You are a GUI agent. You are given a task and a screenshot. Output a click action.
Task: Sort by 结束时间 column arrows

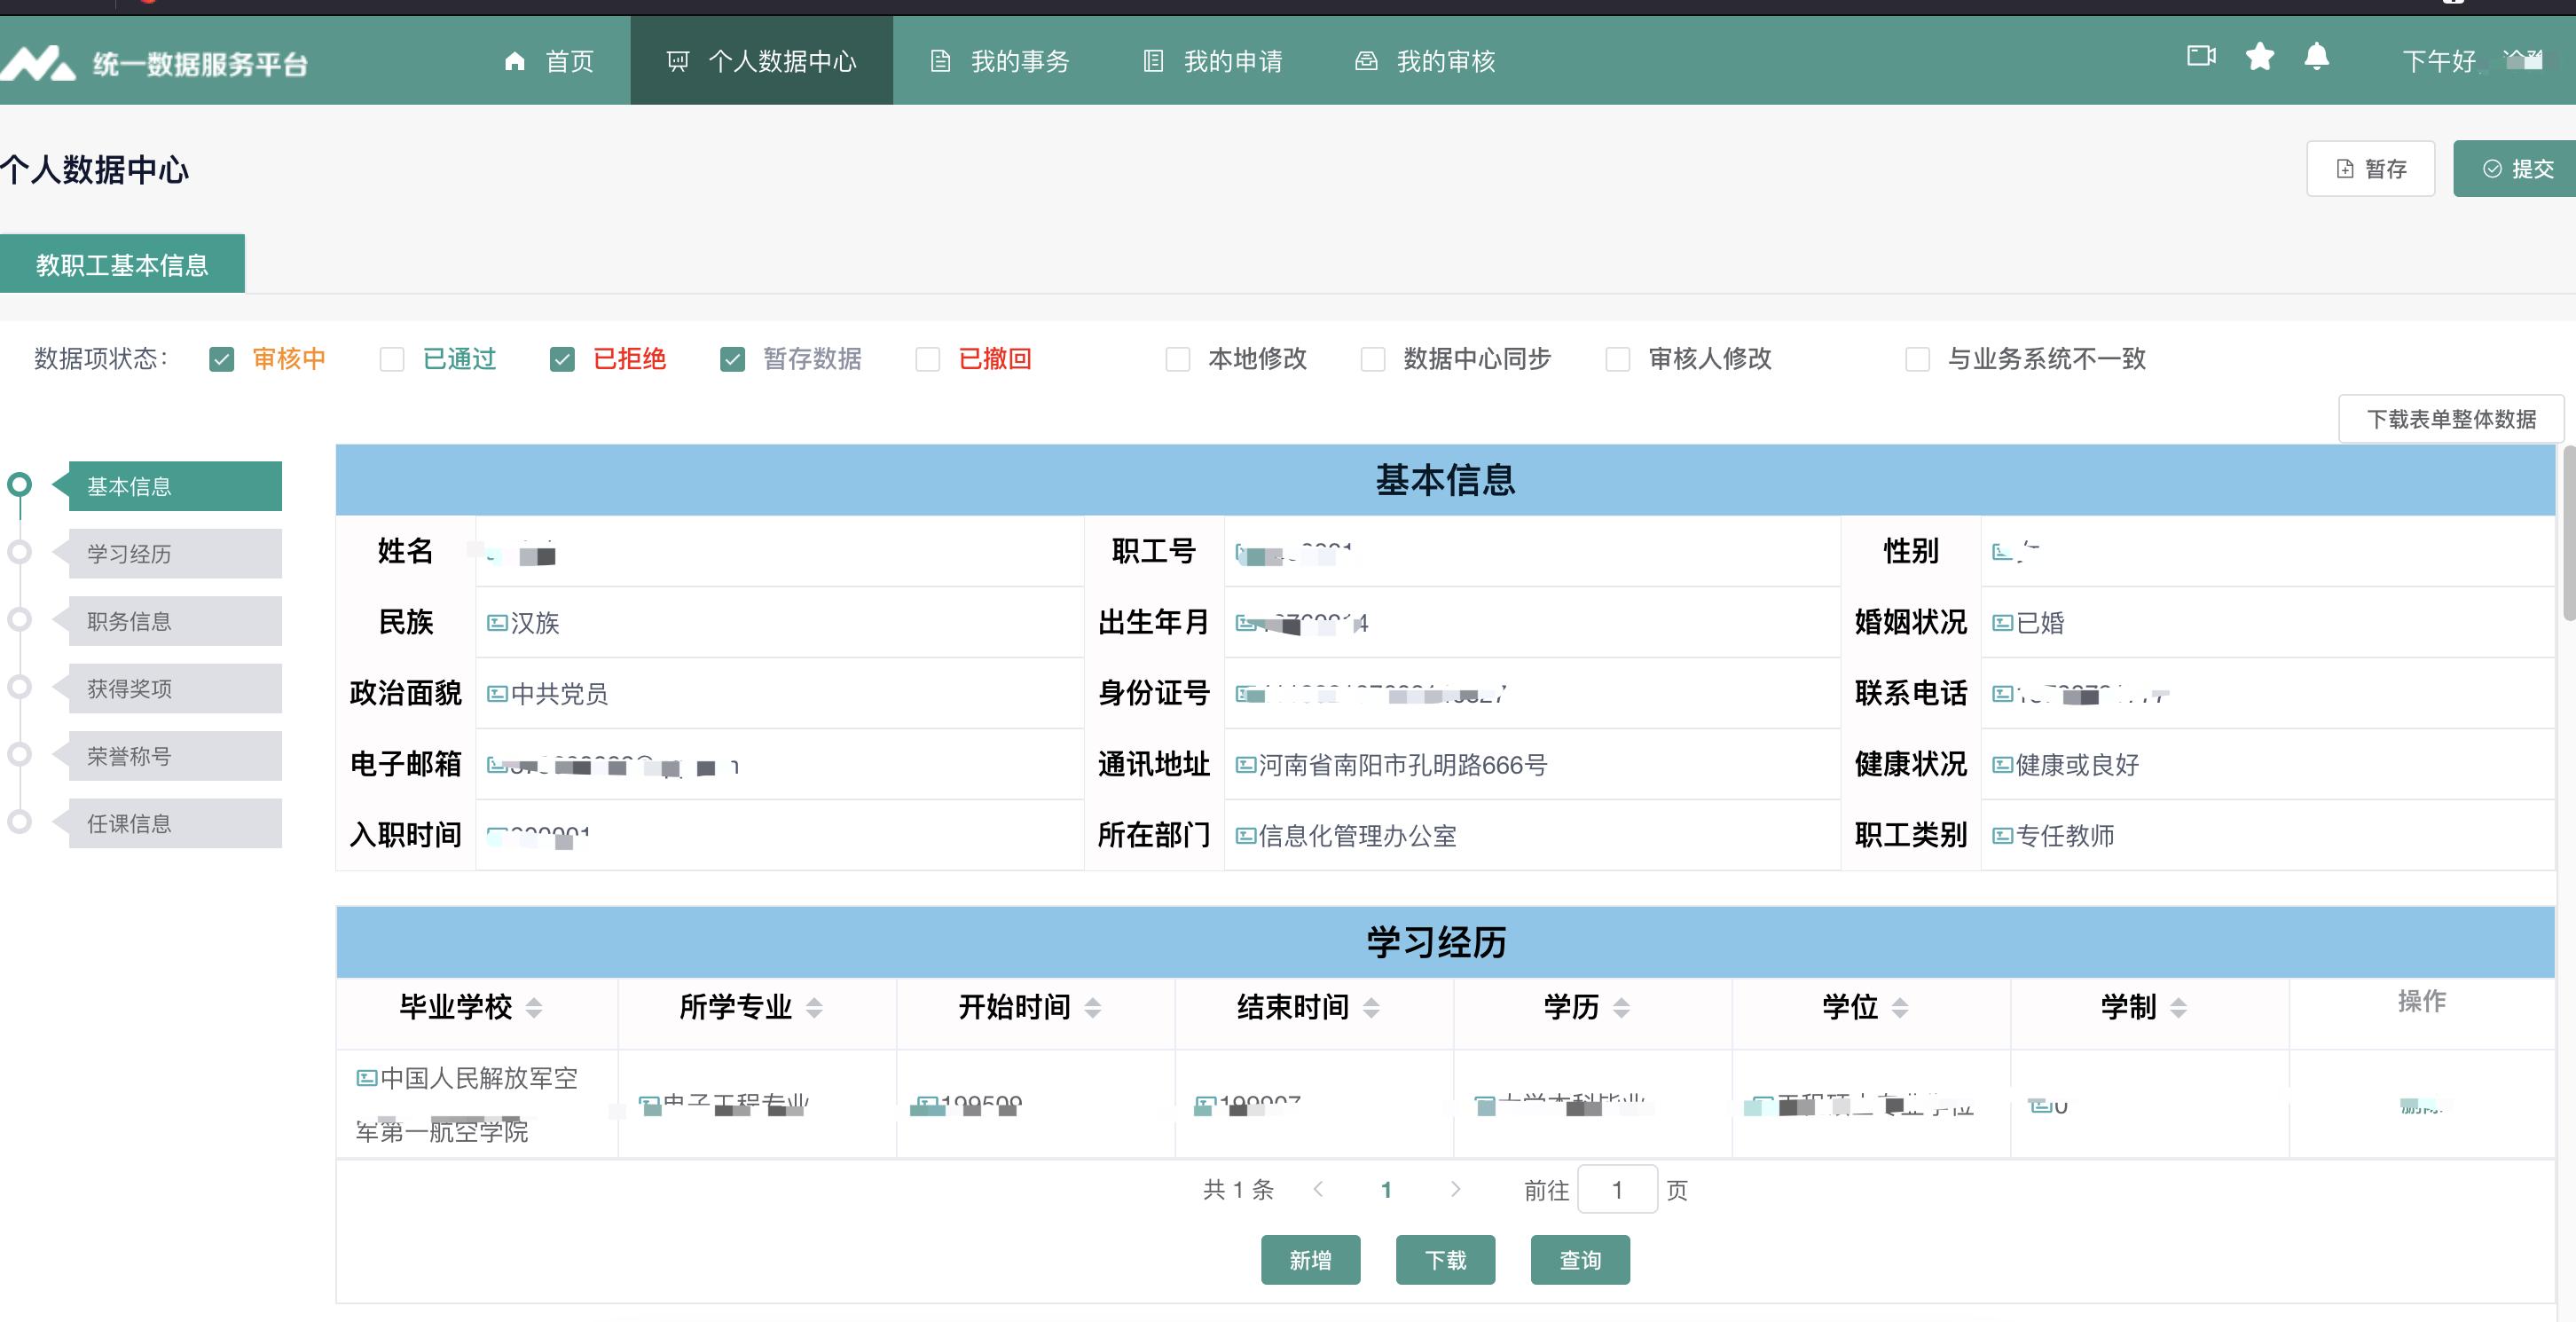coord(1371,1008)
